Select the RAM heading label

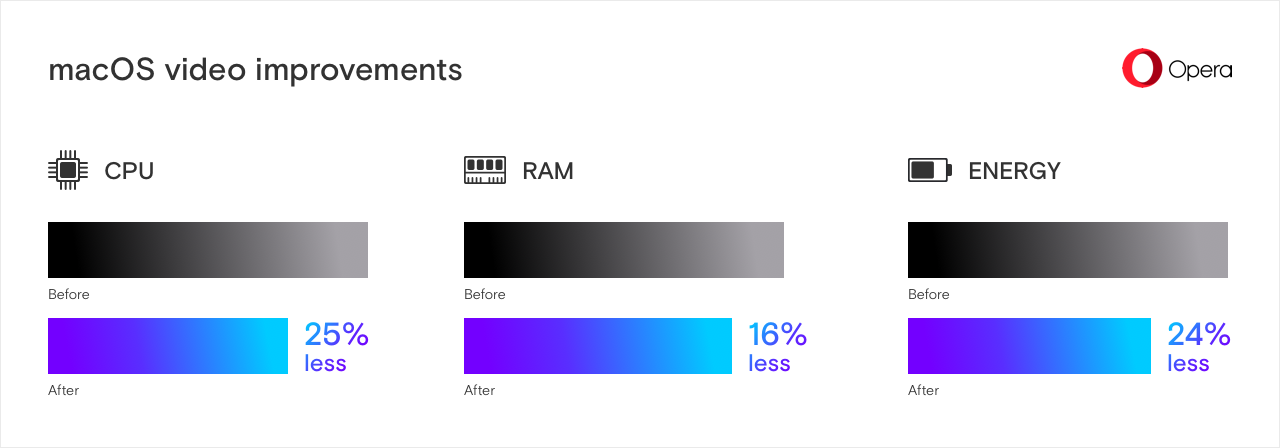click(x=548, y=171)
